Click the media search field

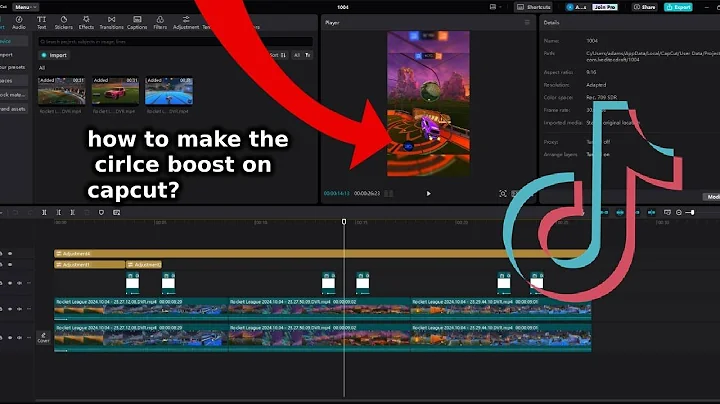point(175,41)
